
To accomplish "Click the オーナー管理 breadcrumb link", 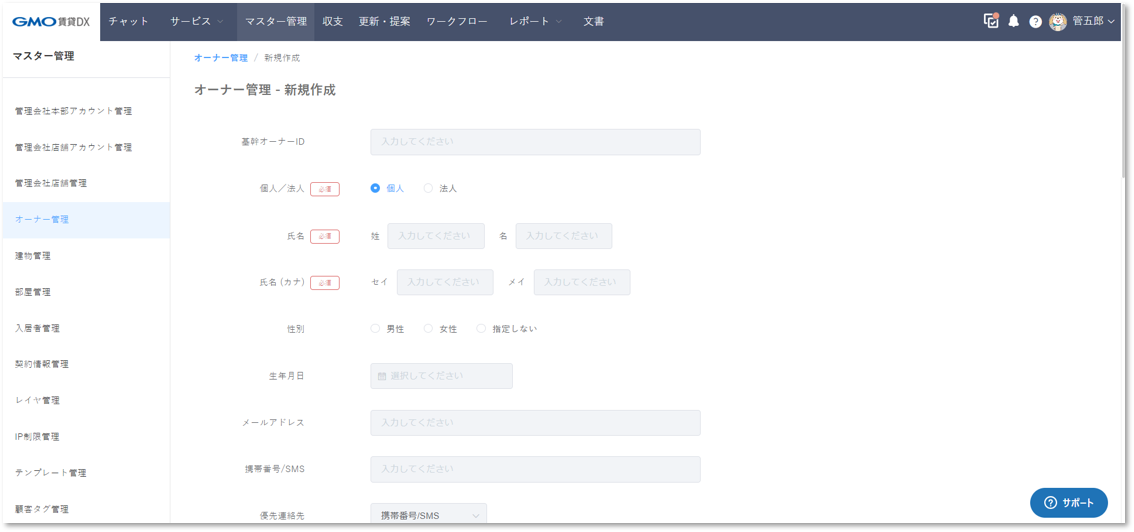I will (221, 58).
